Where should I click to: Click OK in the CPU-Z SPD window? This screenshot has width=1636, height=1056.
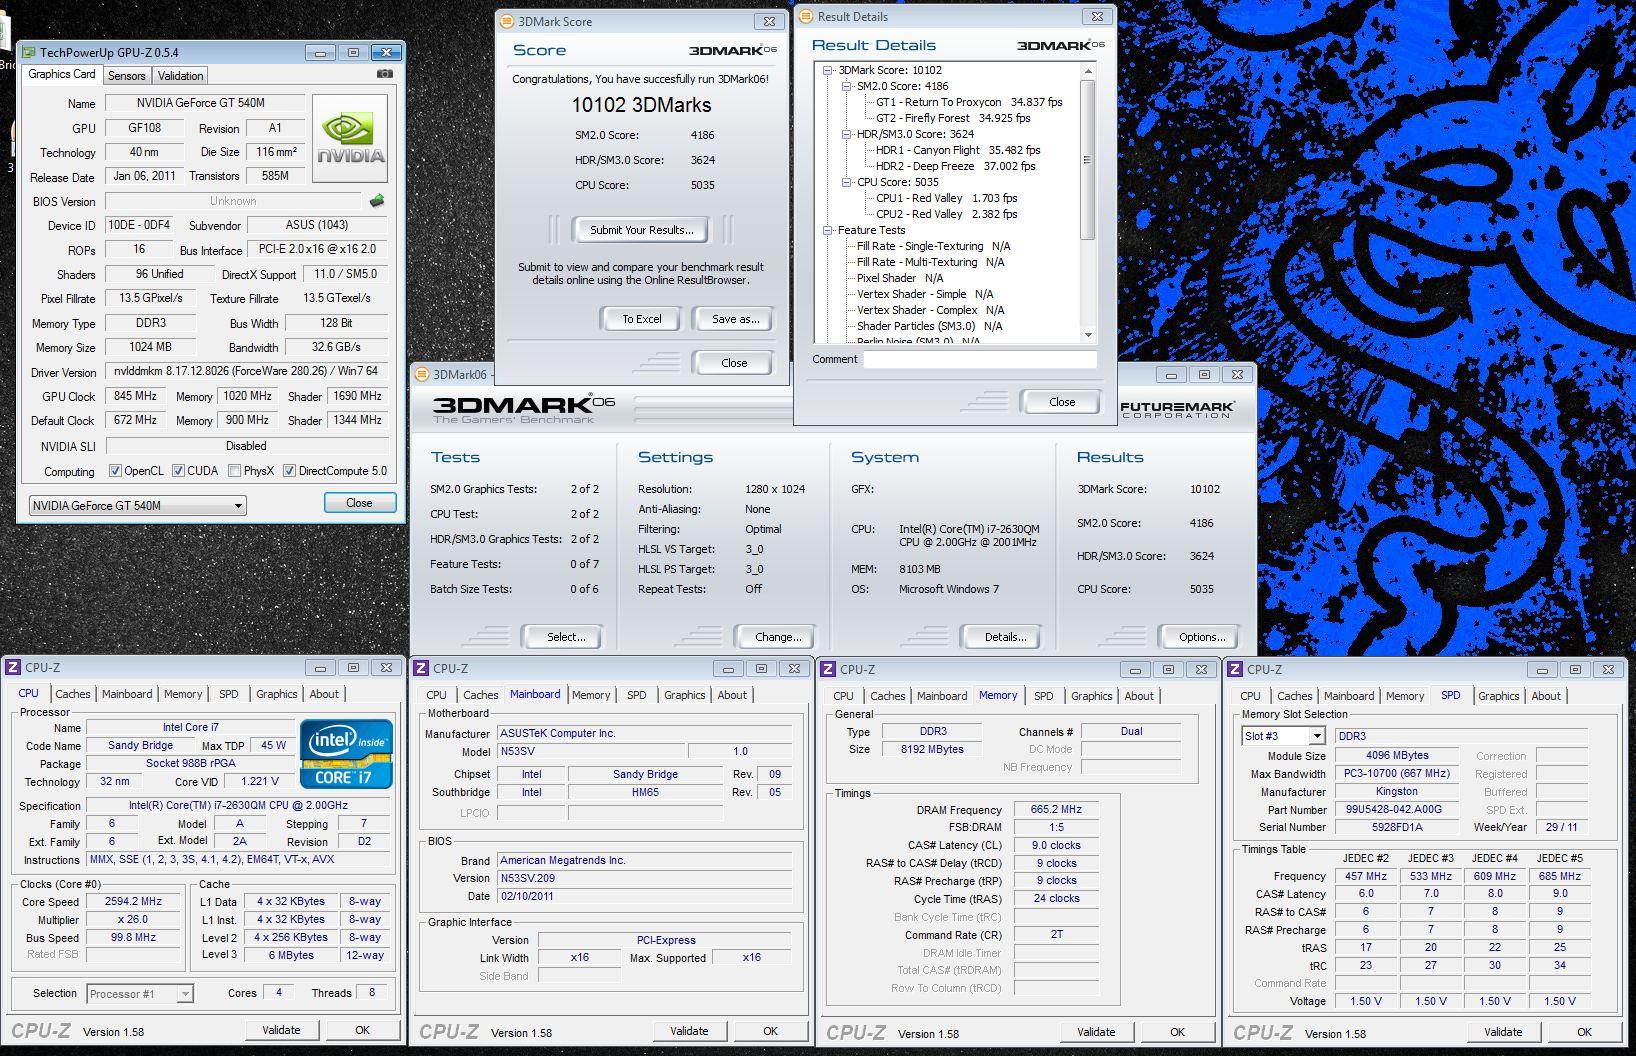pyautogui.click(x=1584, y=1032)
